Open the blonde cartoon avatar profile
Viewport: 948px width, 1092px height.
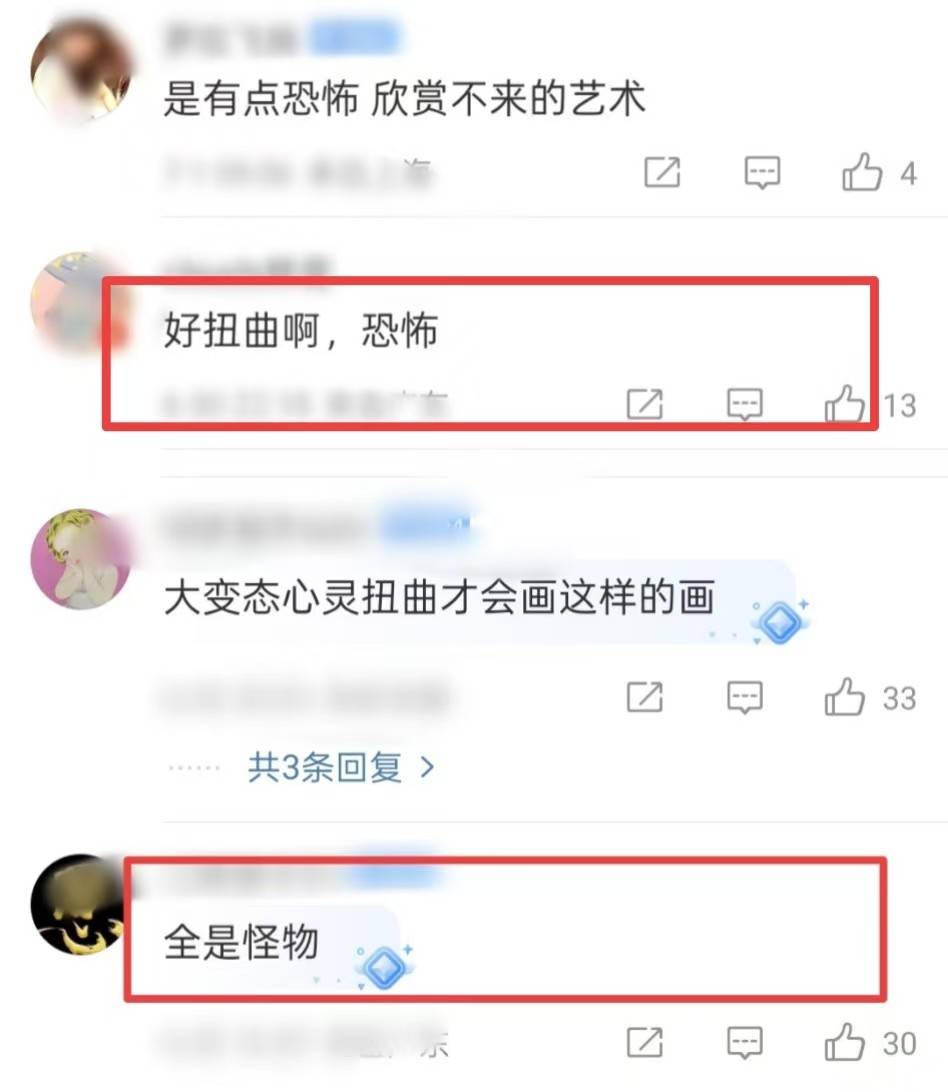pos(81,559)
